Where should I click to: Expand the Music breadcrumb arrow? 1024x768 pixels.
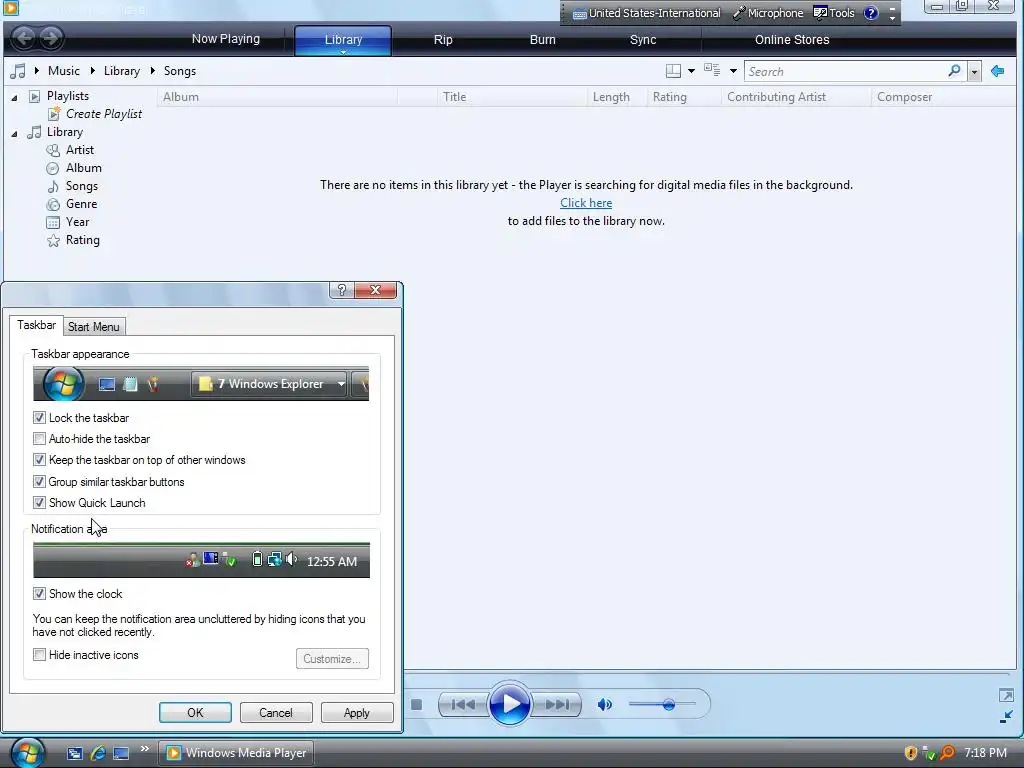(93, 71)
